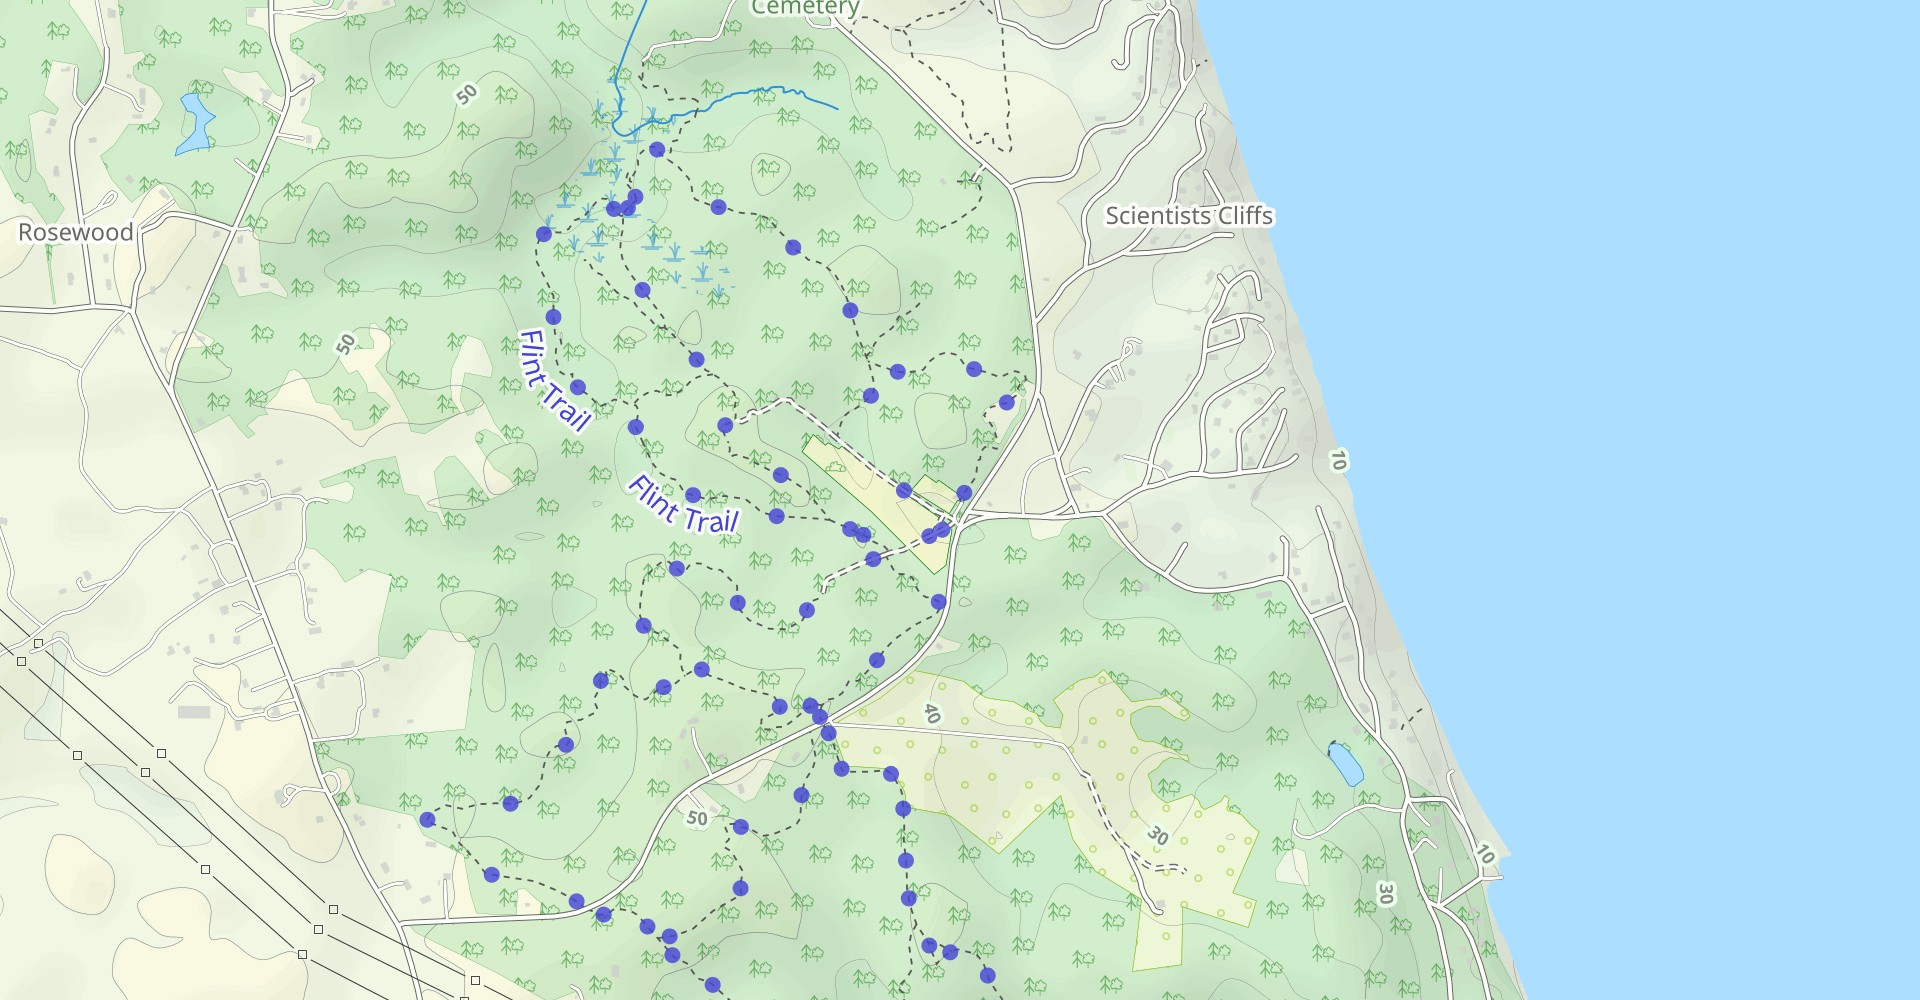Click the lower Flint Trail label
Viewport: 1920px width, 1000px height.
pyautogui.click(x=683, y=506)
